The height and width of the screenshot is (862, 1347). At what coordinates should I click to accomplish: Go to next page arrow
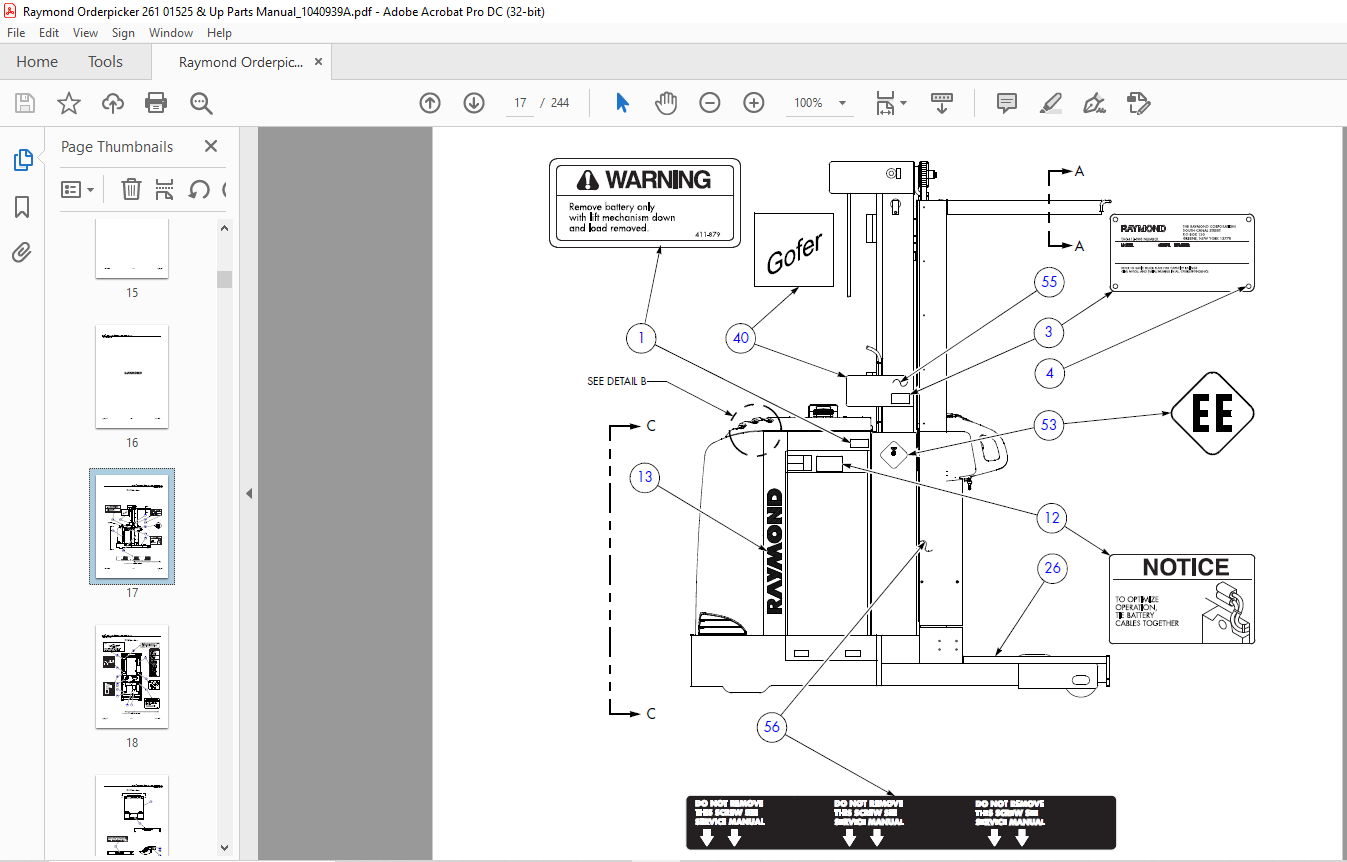coord(474,103)
